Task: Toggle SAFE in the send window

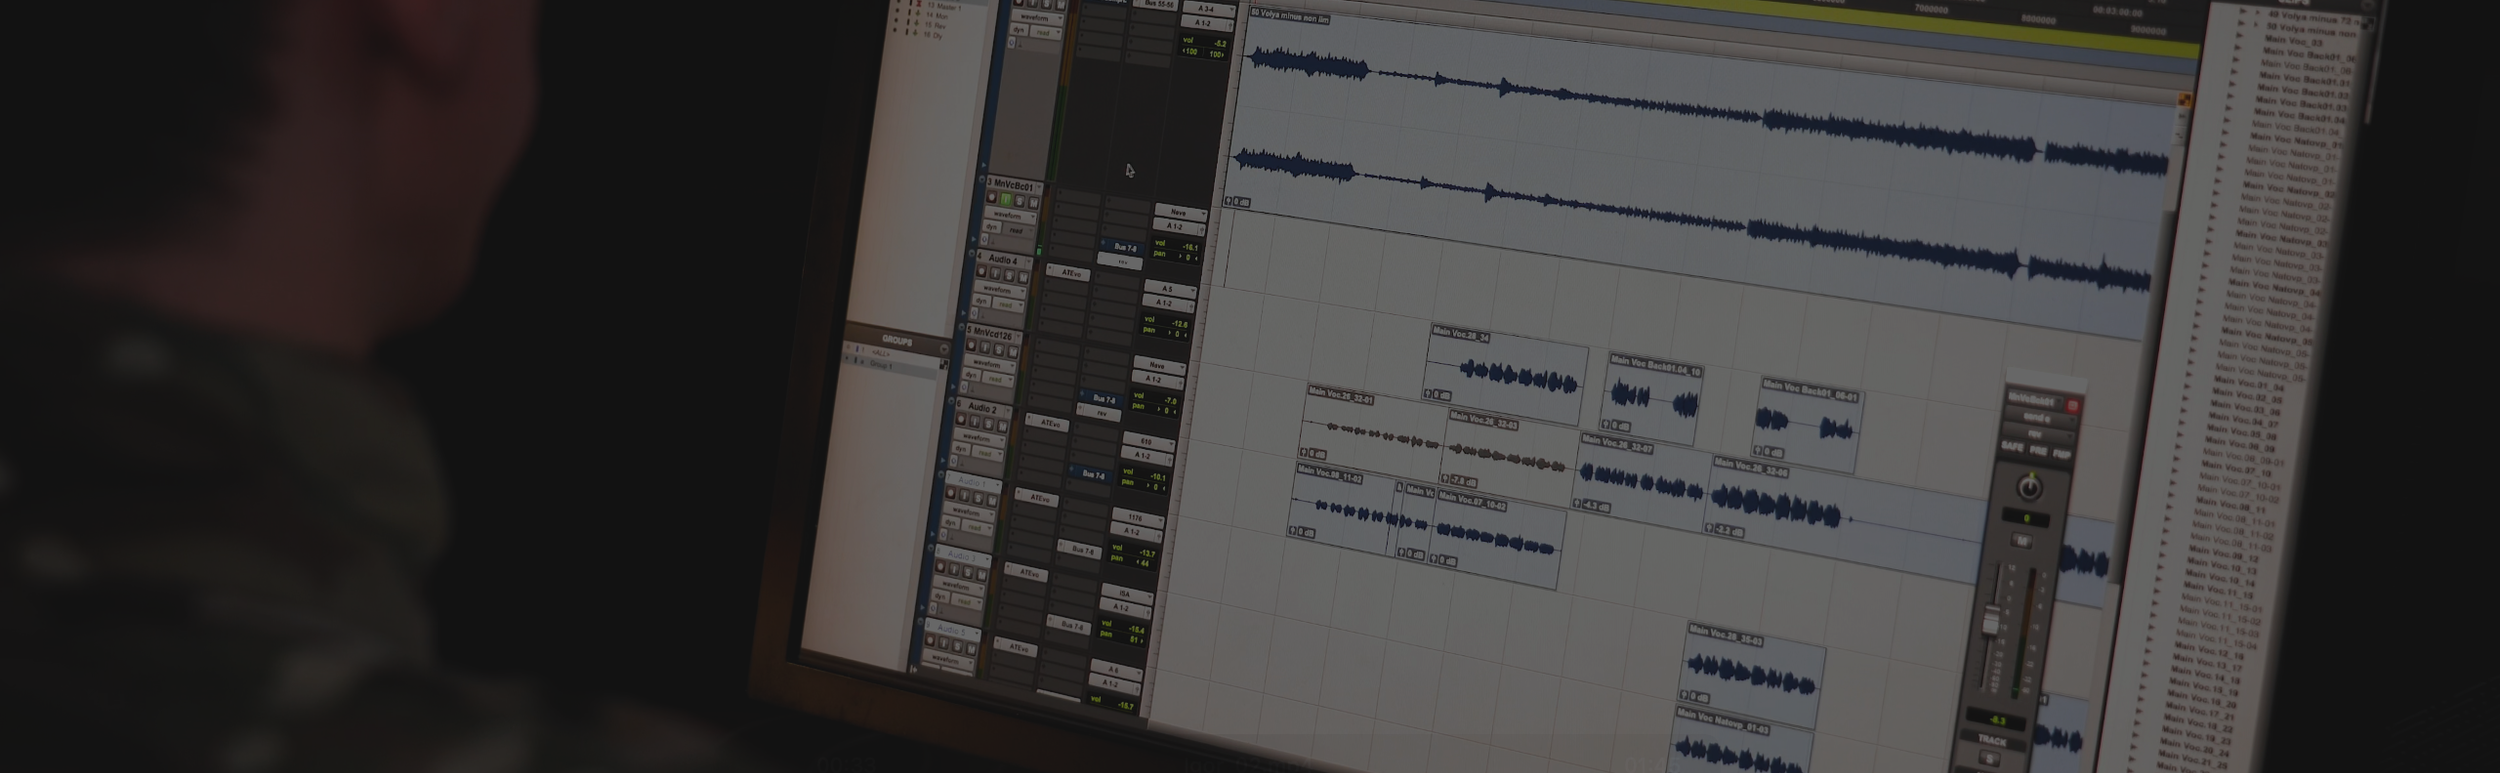Action: pyautogui.click(x=2012, y=446)
